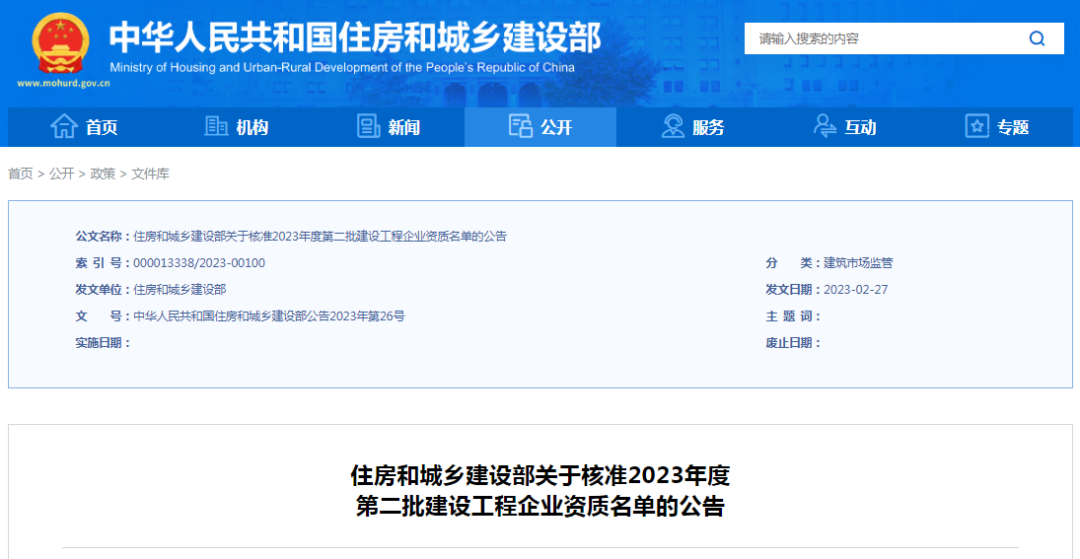Click the 文号 value ending 2023年第26号
The height and width of the screenshot is (559, 1080).
click(269, 316)
